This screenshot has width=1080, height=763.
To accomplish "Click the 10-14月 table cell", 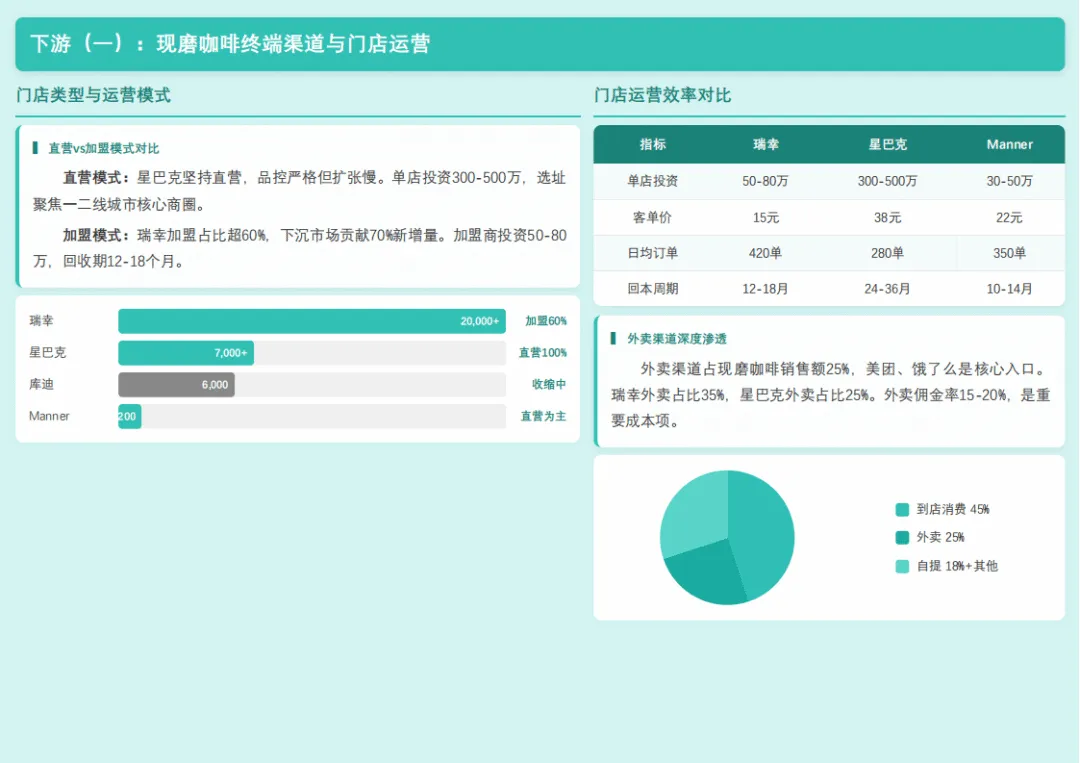I will pos(1009,289).
